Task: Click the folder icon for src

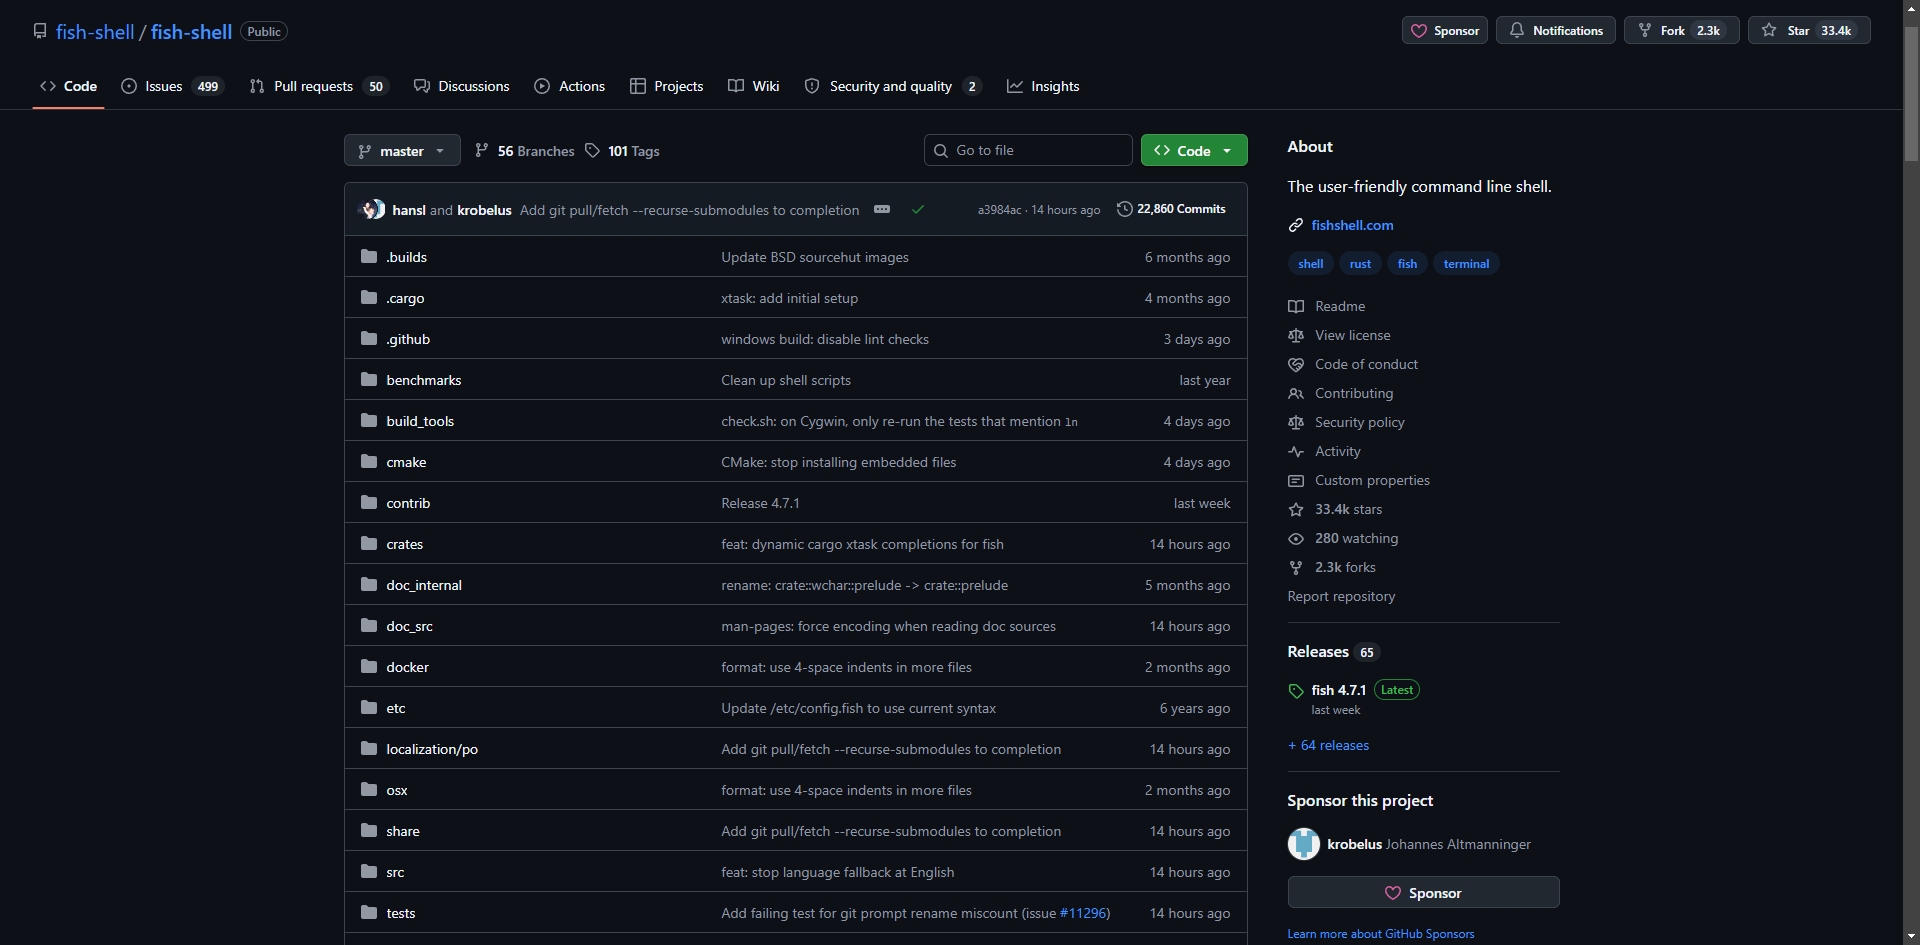Action: pyautogui.click(x=369, y=872)
